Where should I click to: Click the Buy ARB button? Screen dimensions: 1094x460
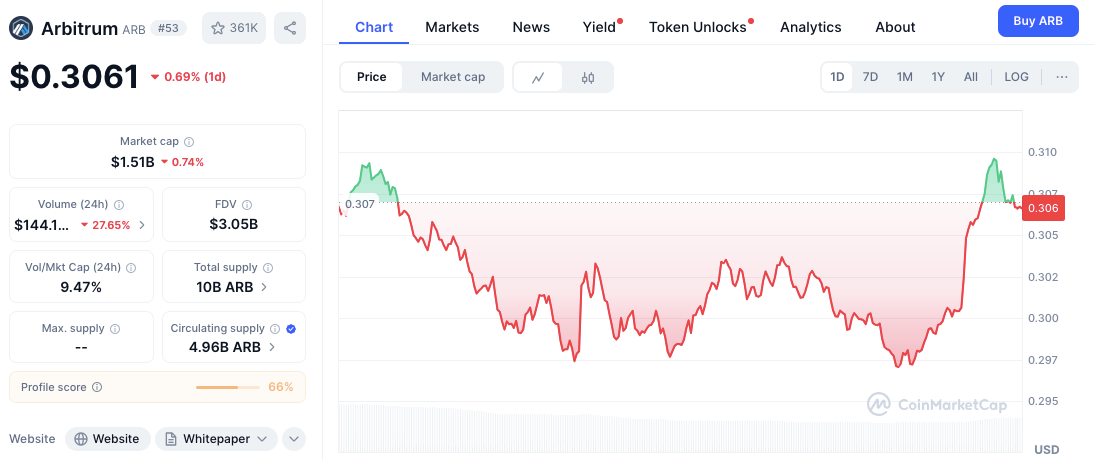tap(1038, 20)
